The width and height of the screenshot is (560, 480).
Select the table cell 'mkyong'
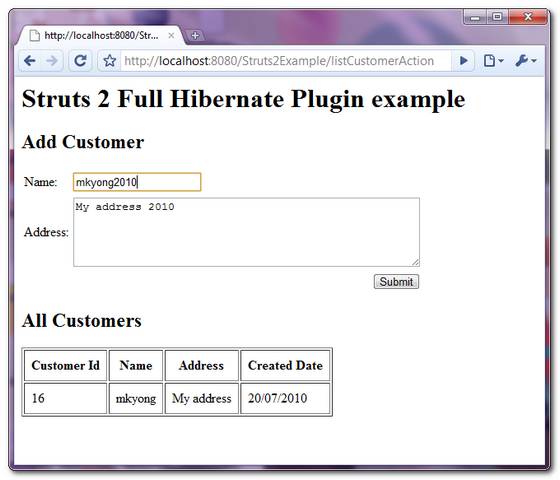(x=136, y=399)
